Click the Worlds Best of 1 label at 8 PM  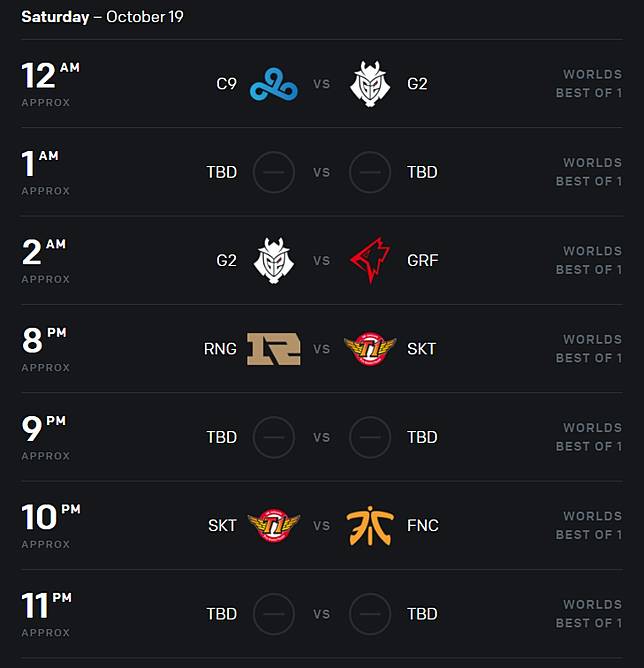(x=589, y=349)
